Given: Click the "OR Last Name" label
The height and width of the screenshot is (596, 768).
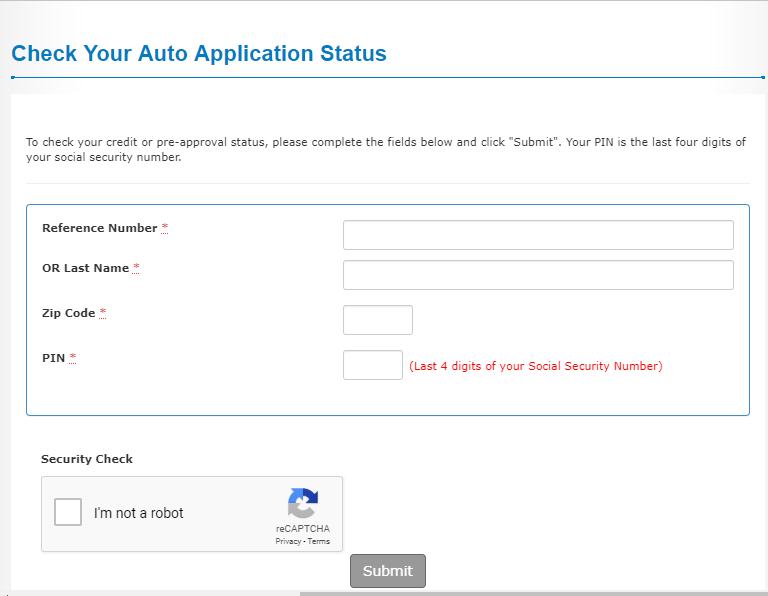Looking at the screenshot, I should pos(85,268).
